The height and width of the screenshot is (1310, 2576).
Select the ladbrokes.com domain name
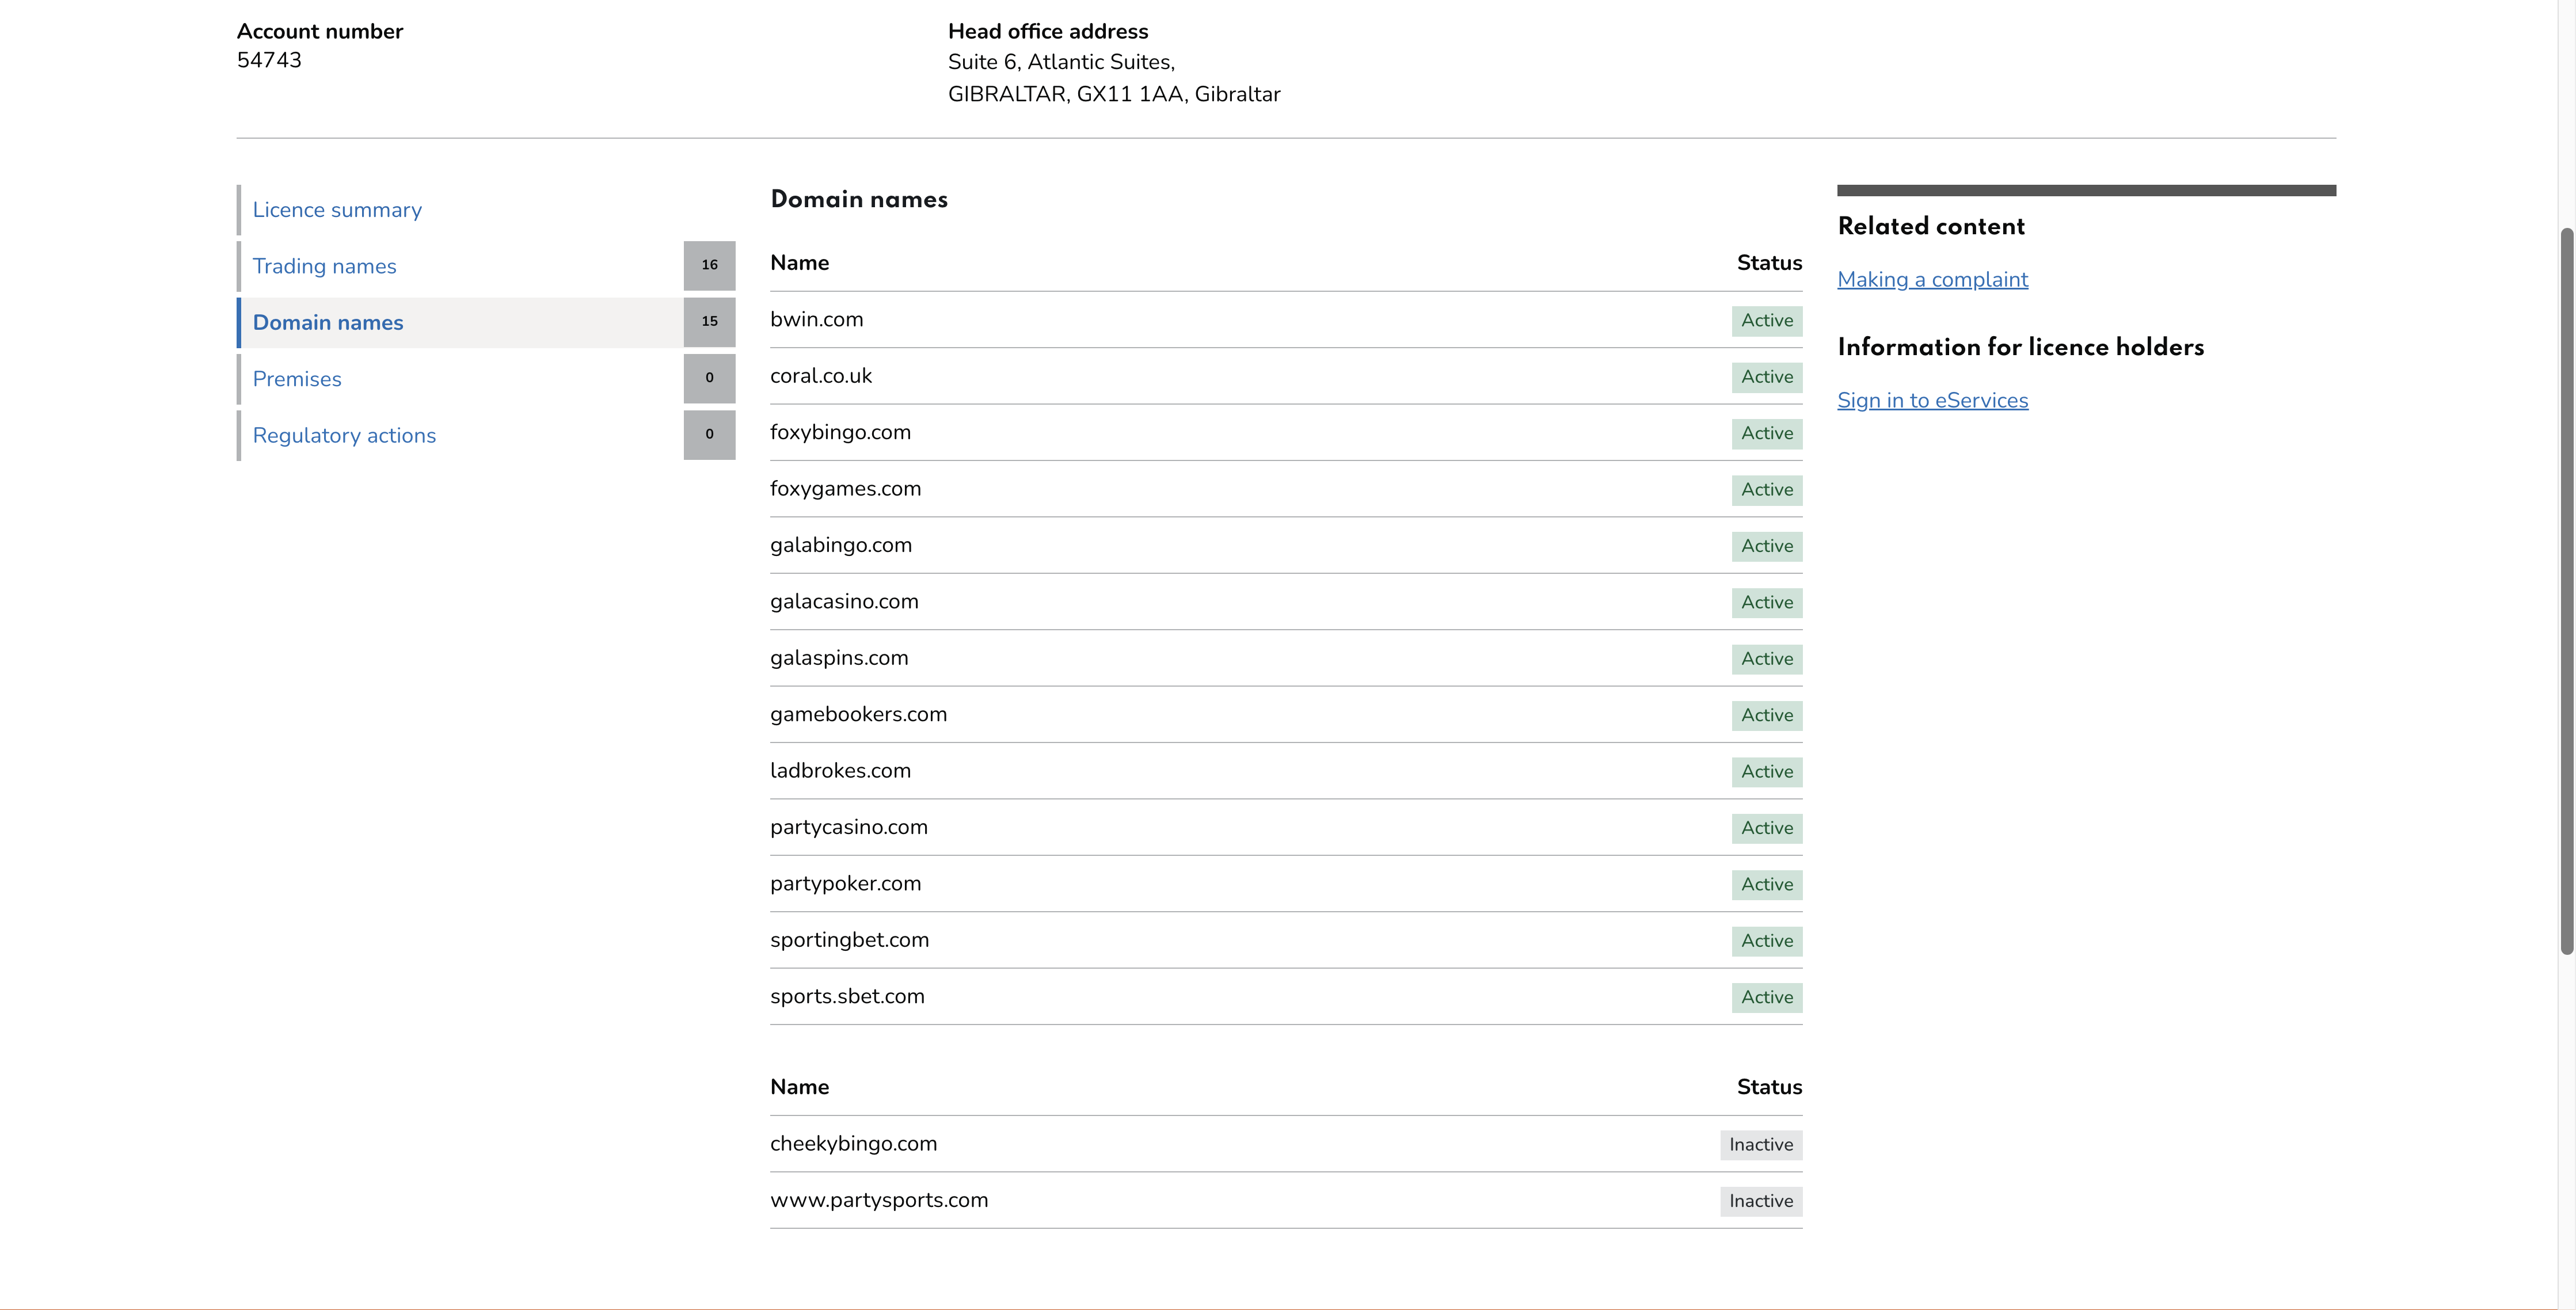(840, 771)
